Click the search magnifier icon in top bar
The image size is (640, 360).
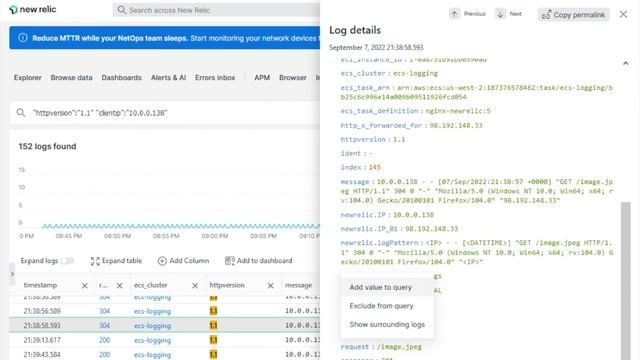[x=121, y=10]
